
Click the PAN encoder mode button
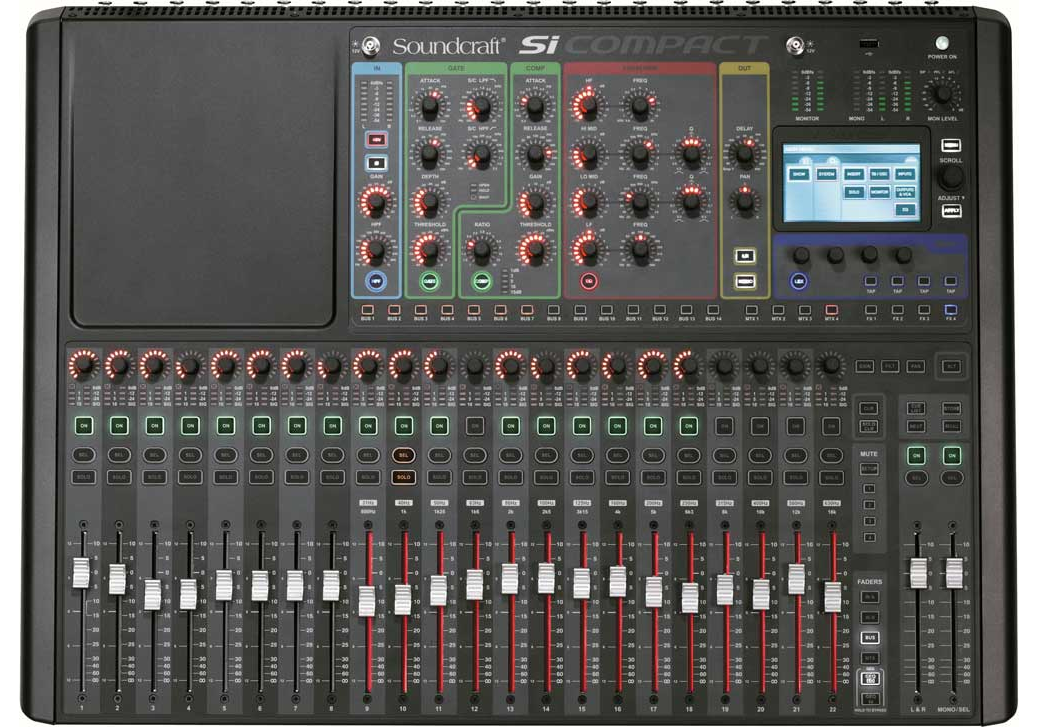915,366
